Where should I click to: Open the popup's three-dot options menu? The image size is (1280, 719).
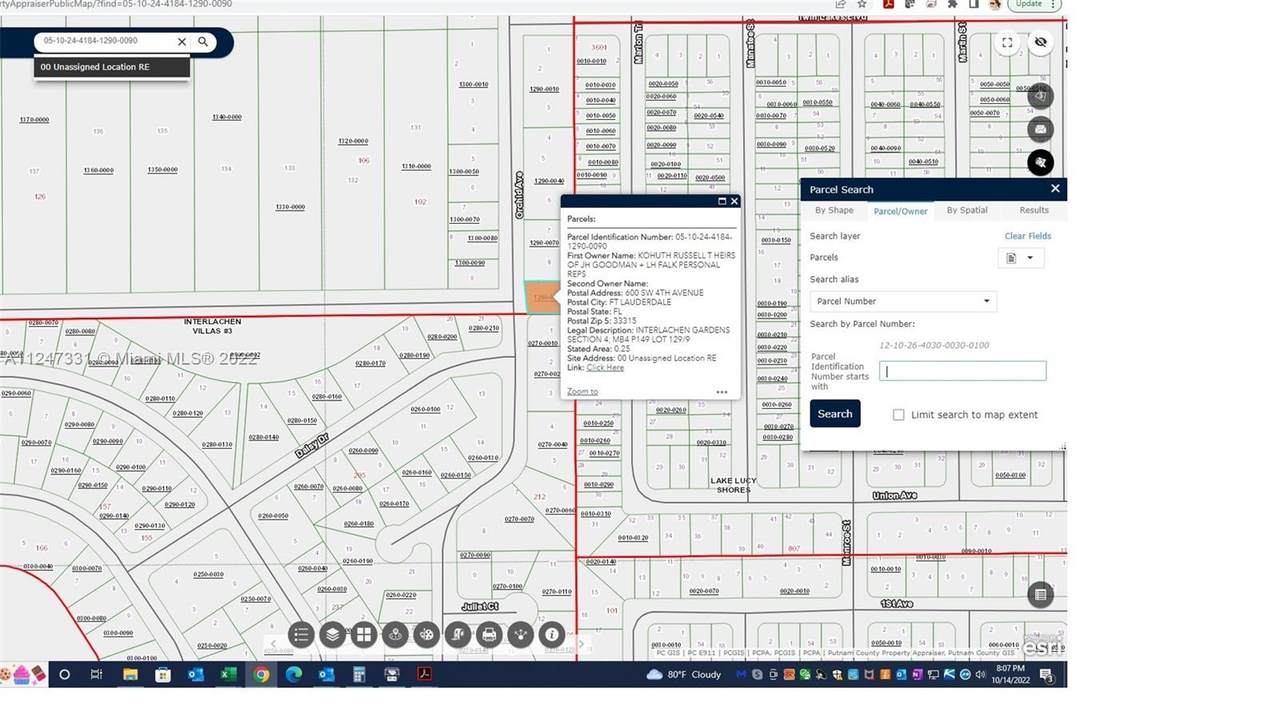coord(722,392)
